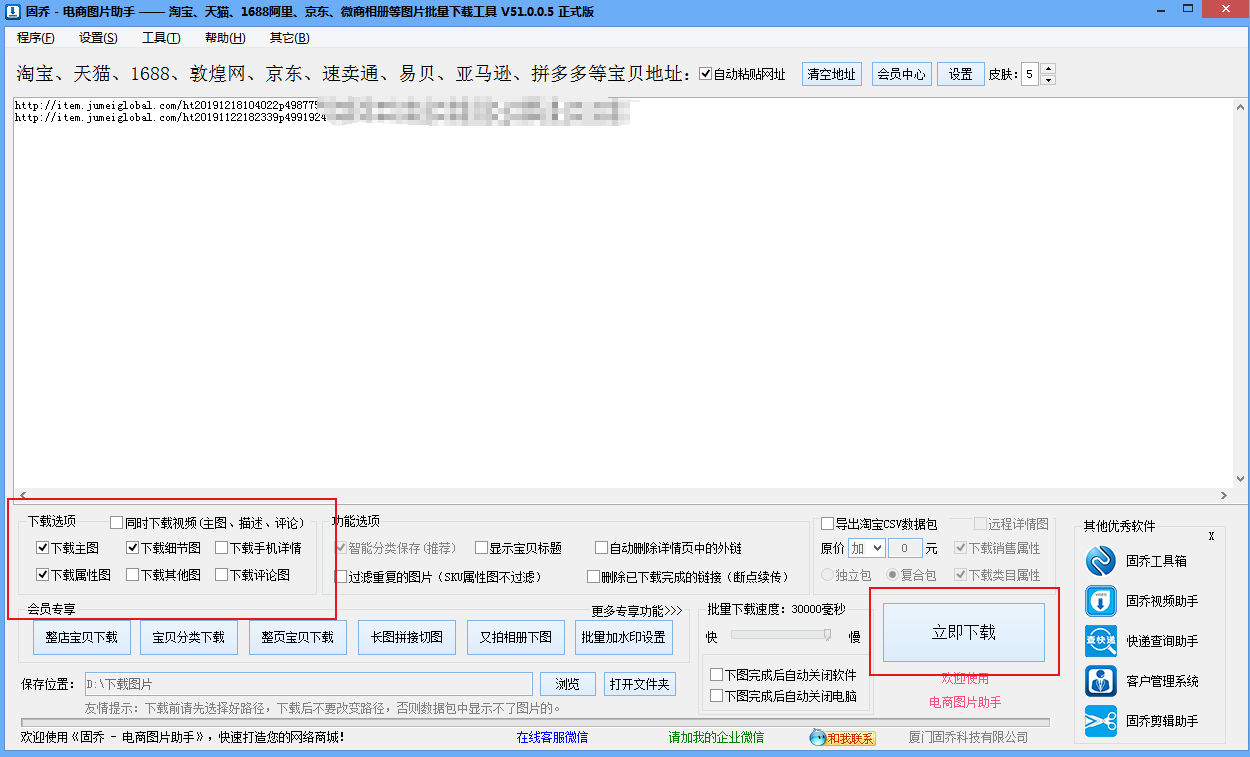This screenshot has width=1250, height=757.
Task: Click 宝贝分类下载 button
Action: click(188, 637)
